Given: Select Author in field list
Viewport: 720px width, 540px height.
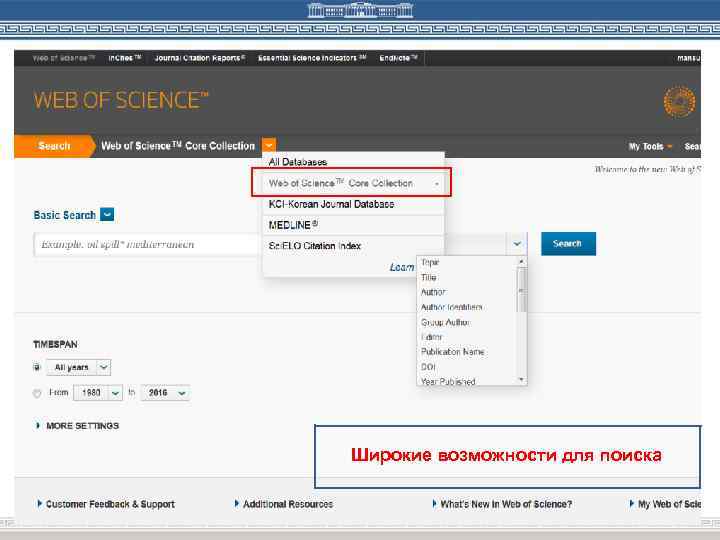Looking at the screenshot, I should (433, 292).
